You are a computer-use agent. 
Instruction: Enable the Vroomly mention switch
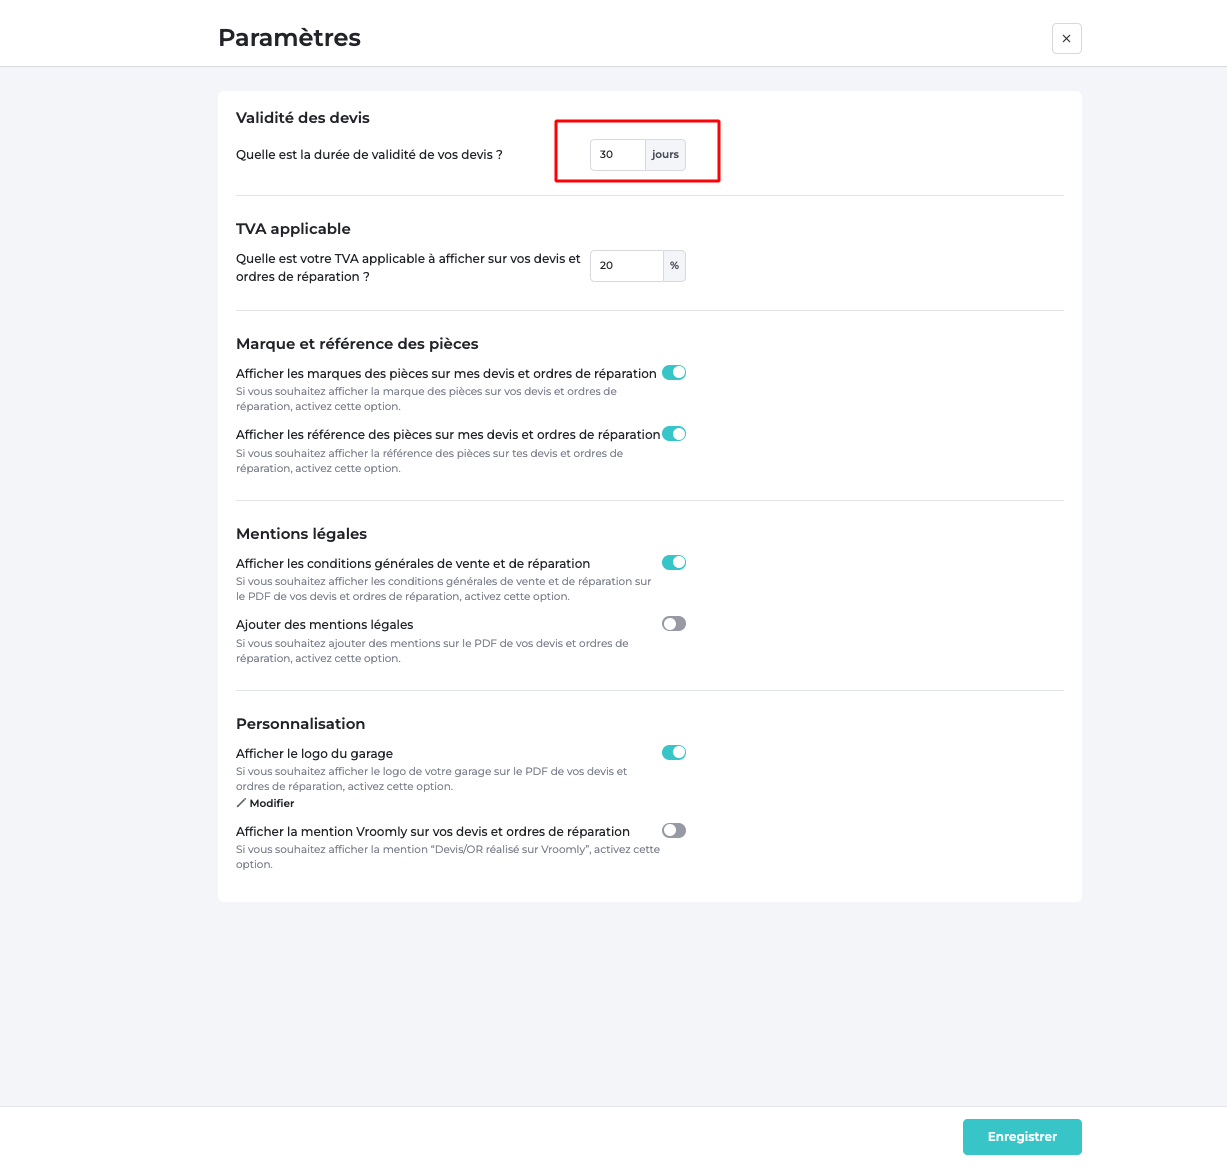(x=674, y=830)
